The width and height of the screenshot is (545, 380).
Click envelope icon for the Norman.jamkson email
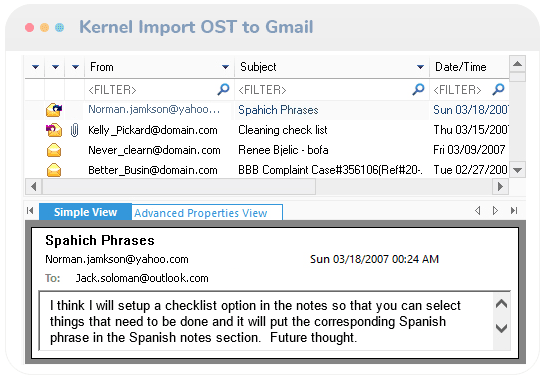pos(54,110)
